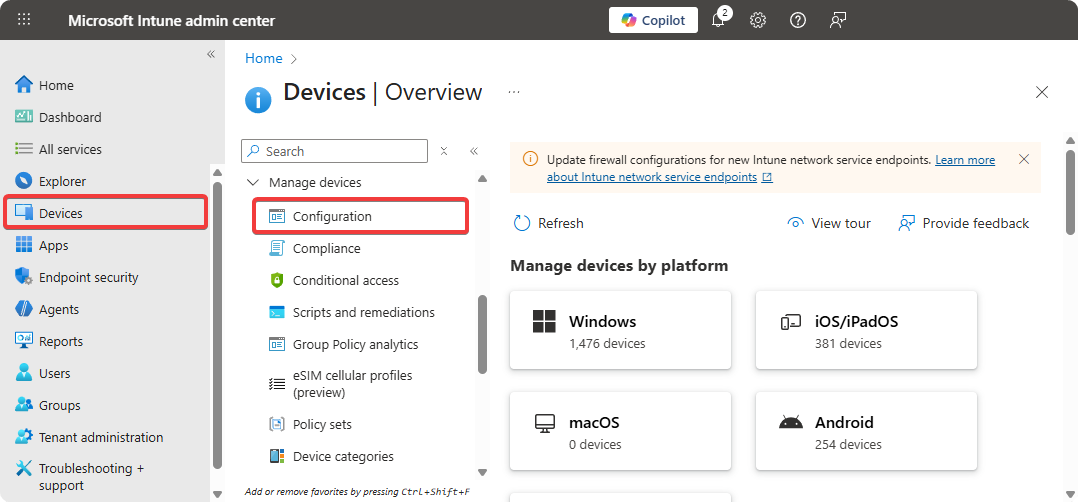Open the feedback icon in top bar

(838, 20)
